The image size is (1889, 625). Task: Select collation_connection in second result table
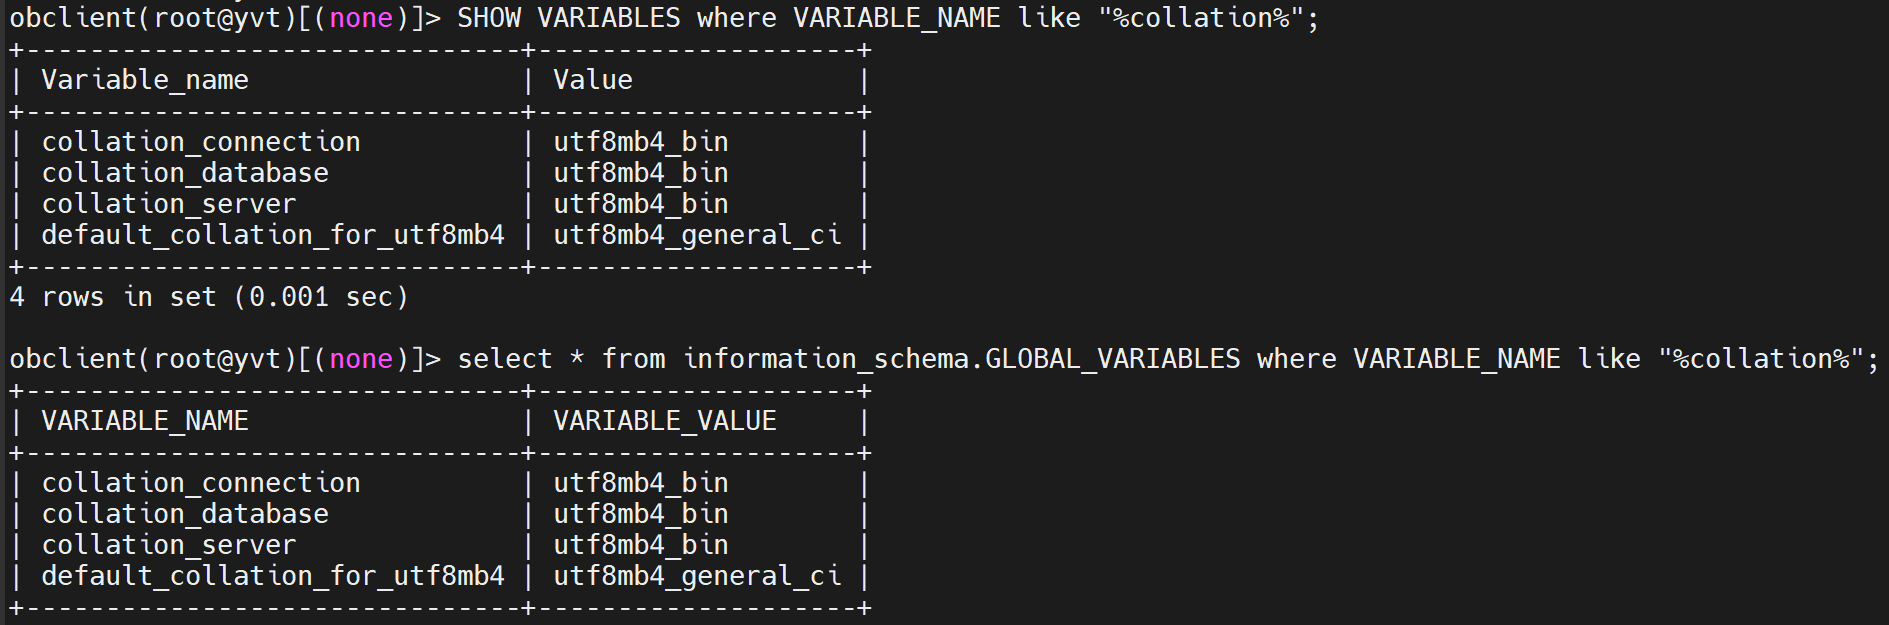click(201, 483)
